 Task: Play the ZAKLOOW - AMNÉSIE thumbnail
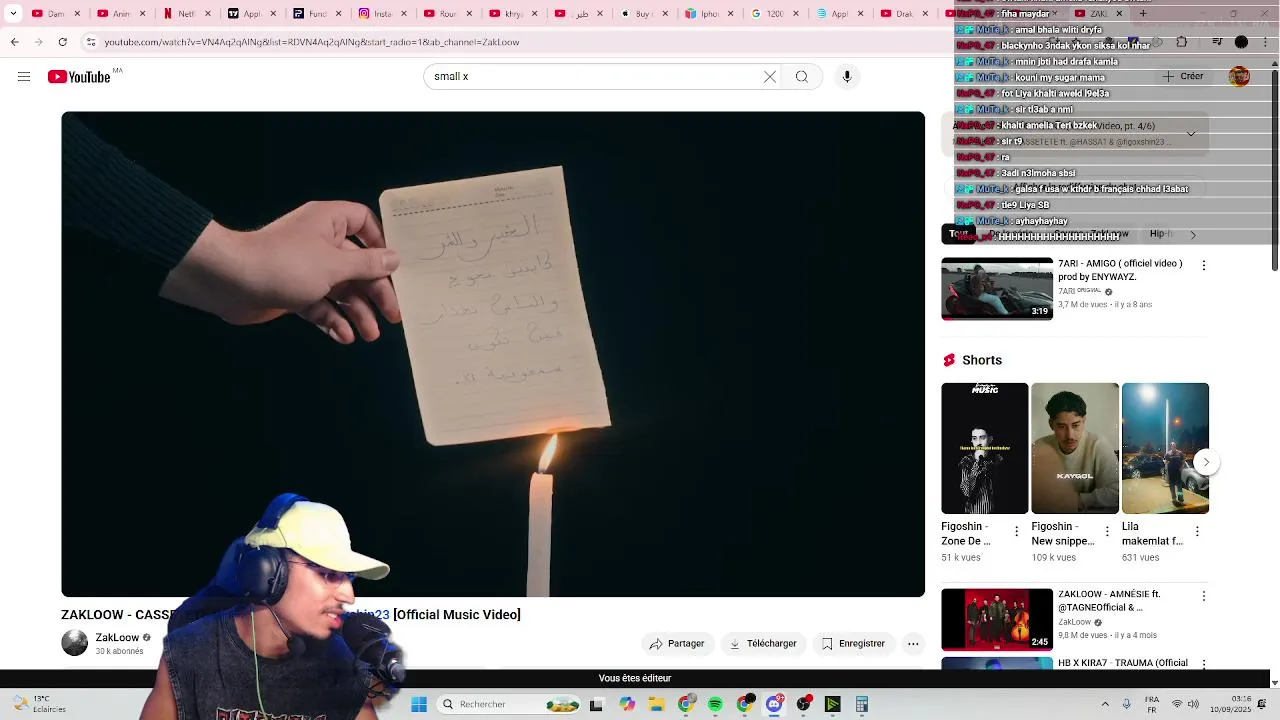[997, 619]
